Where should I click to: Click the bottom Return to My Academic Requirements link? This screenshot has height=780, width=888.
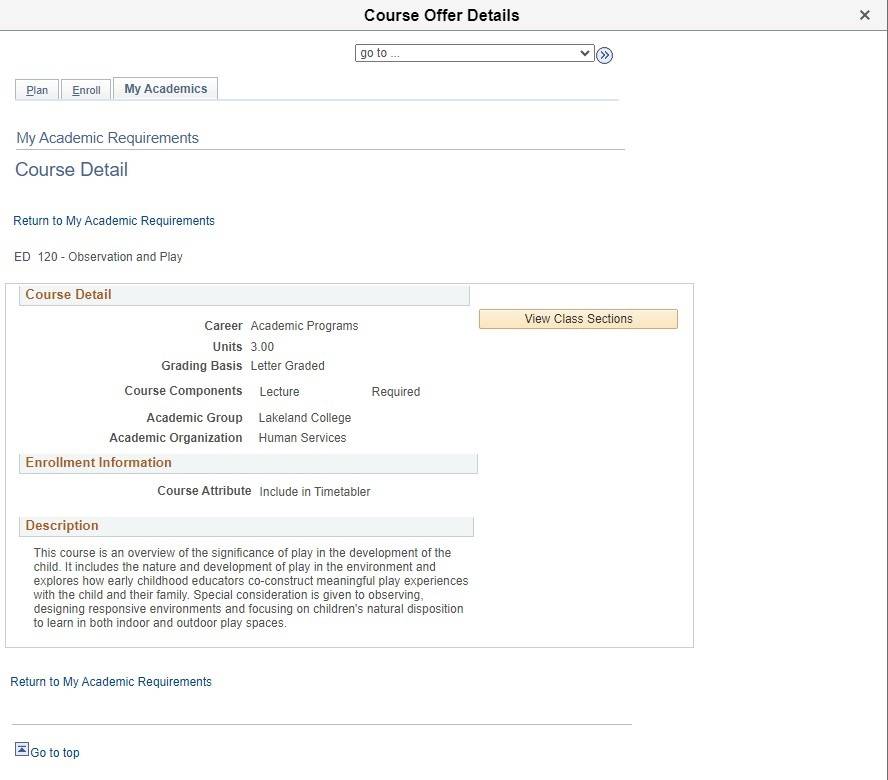tap(110, 681)
